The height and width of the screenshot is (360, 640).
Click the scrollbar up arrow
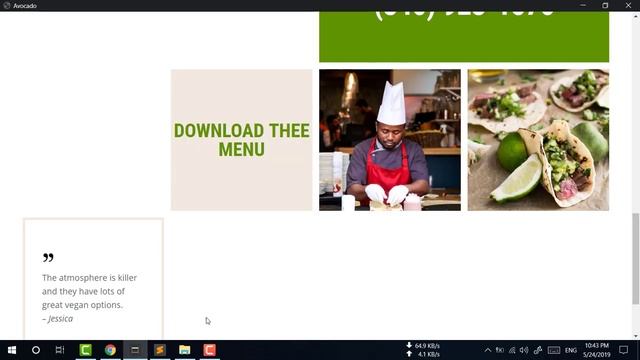(636, 16)
